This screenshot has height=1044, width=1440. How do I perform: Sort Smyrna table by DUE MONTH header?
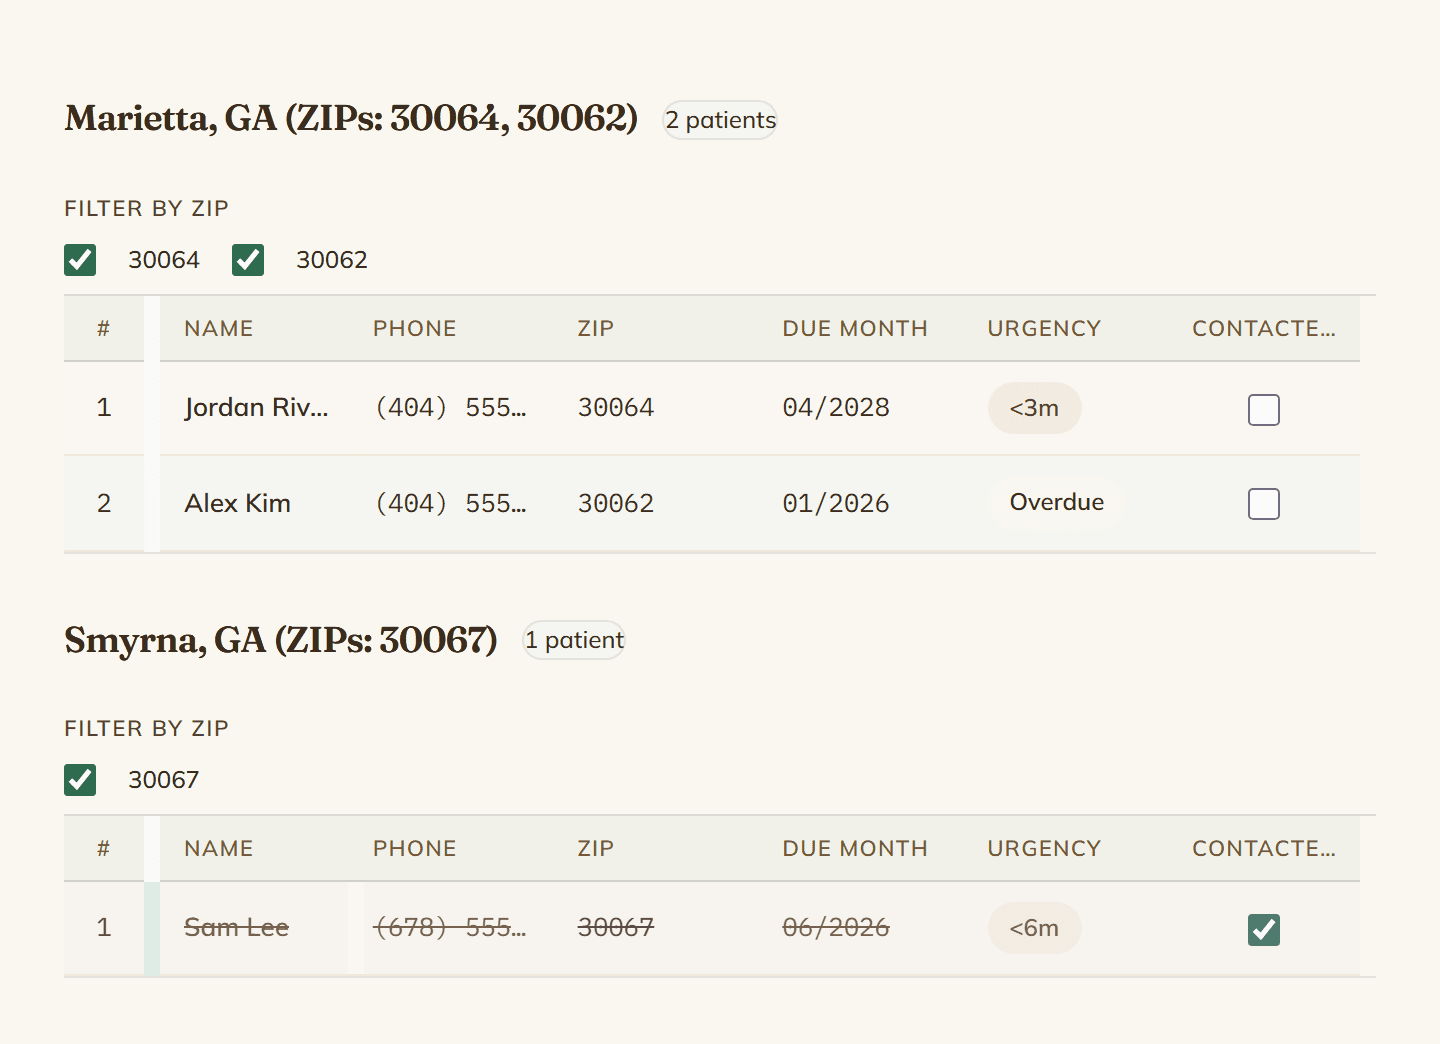(x=855, y=849)
